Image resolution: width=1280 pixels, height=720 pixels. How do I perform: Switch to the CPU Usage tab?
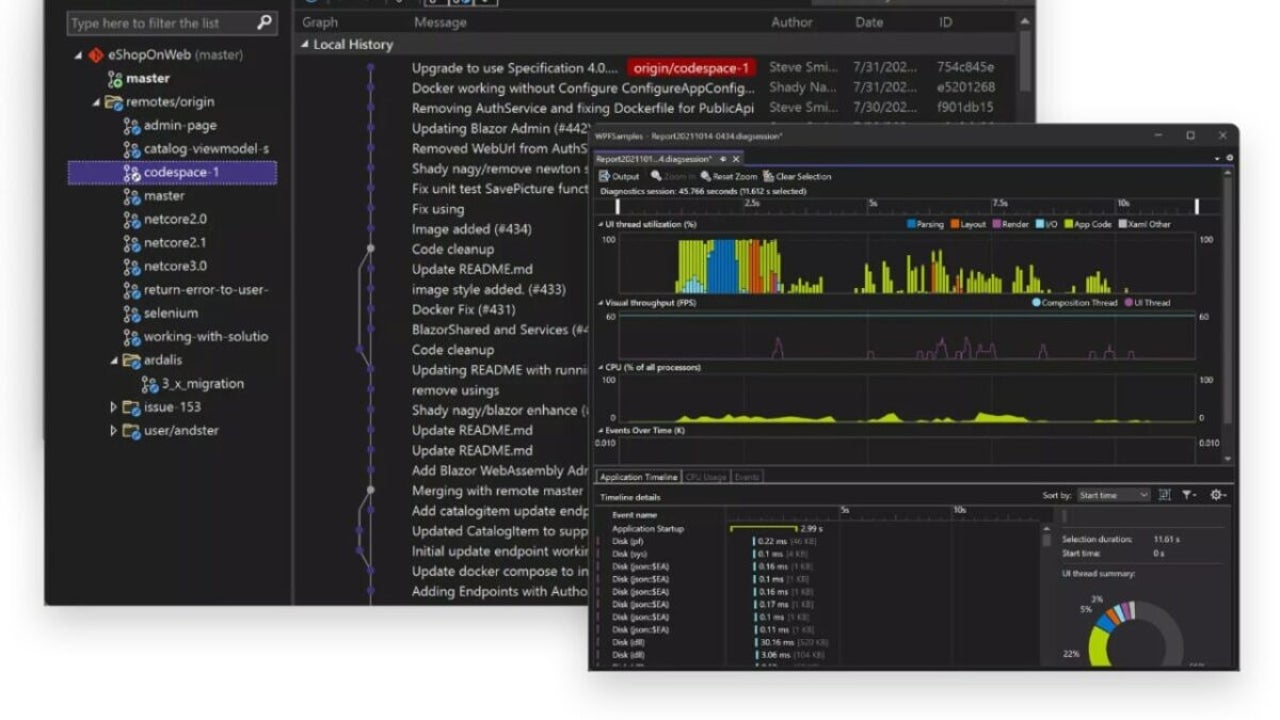[706, 477]
